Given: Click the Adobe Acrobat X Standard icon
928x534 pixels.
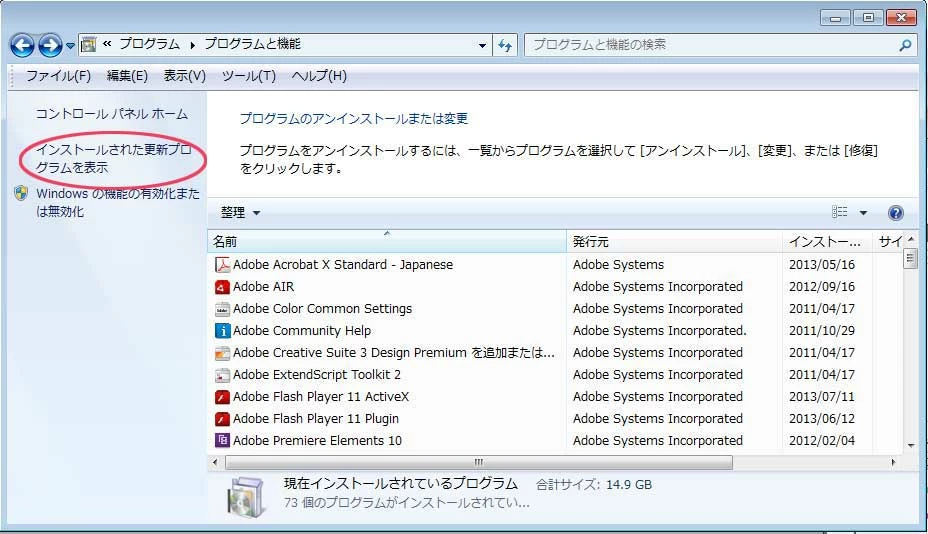Looking at the screenshot, I should [222, 265].
